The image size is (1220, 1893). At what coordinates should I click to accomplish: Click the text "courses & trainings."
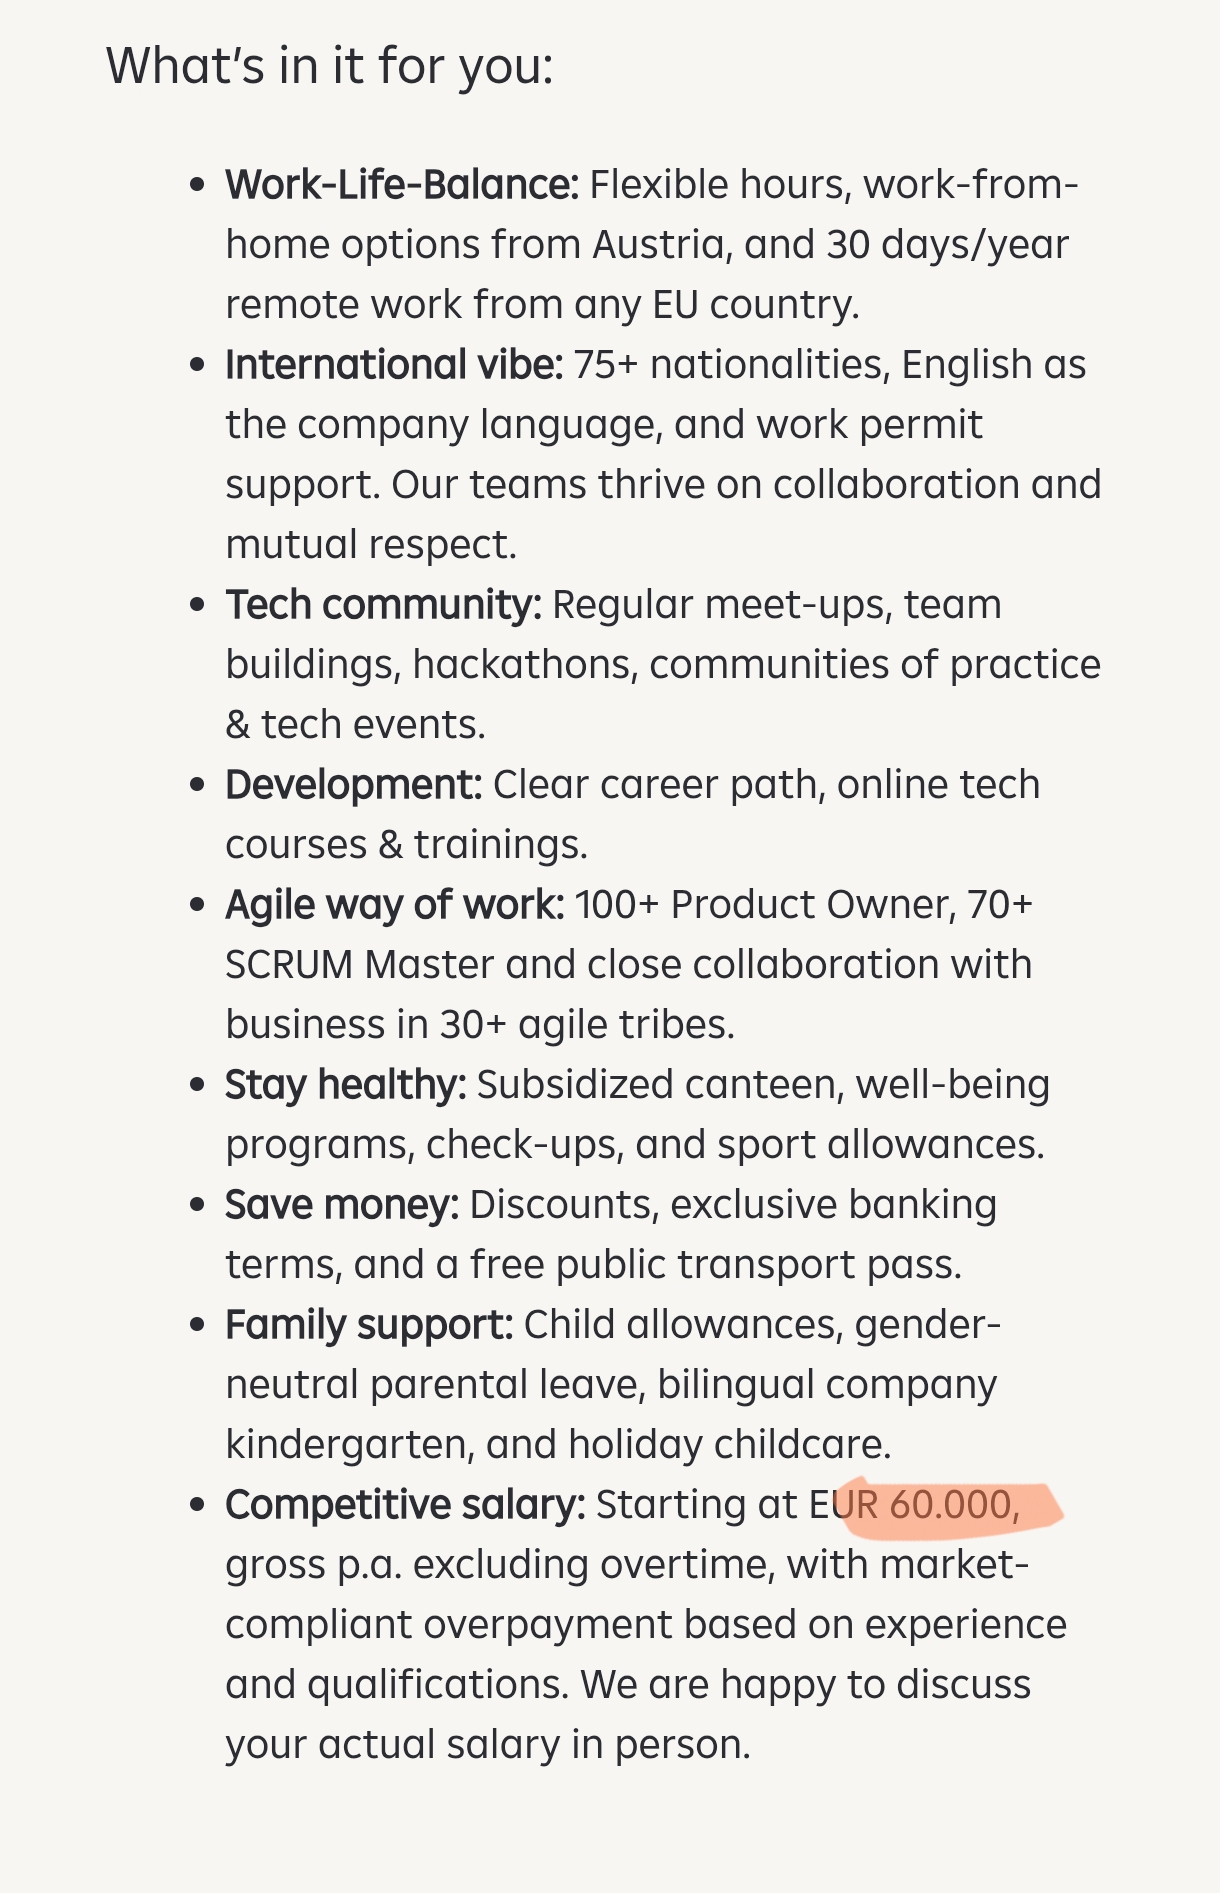[x=406, y=845]
